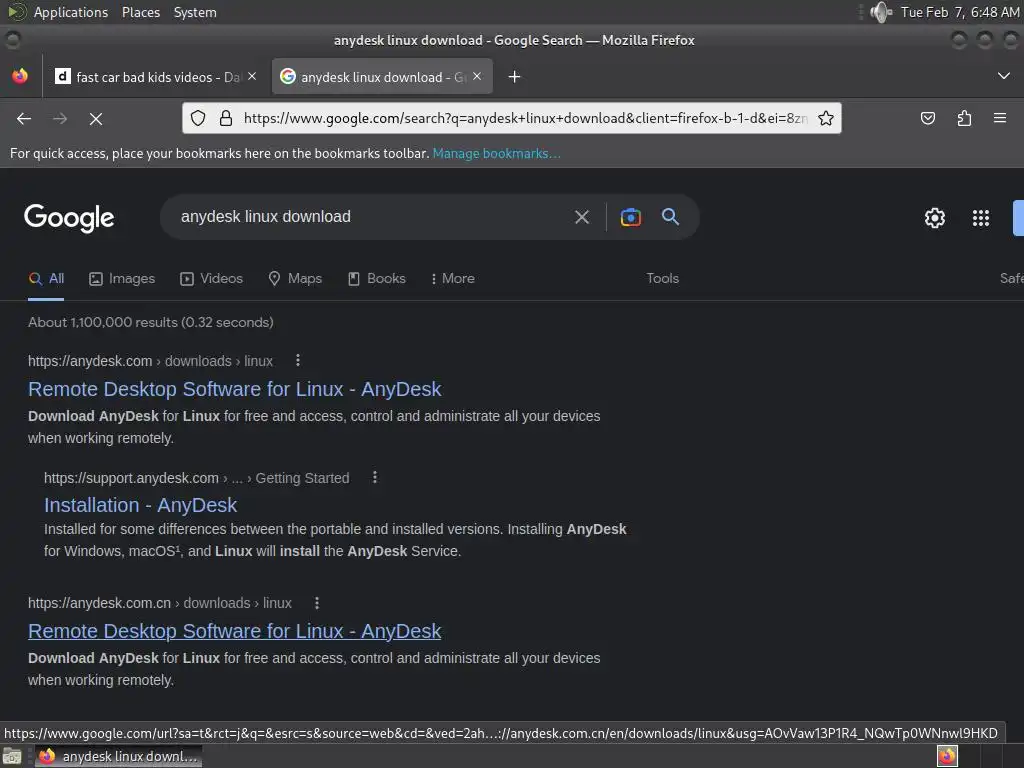Switch to 'fast car bad kids videos' tab
Screen dimensions: 1024x768
tap(155, 76)
